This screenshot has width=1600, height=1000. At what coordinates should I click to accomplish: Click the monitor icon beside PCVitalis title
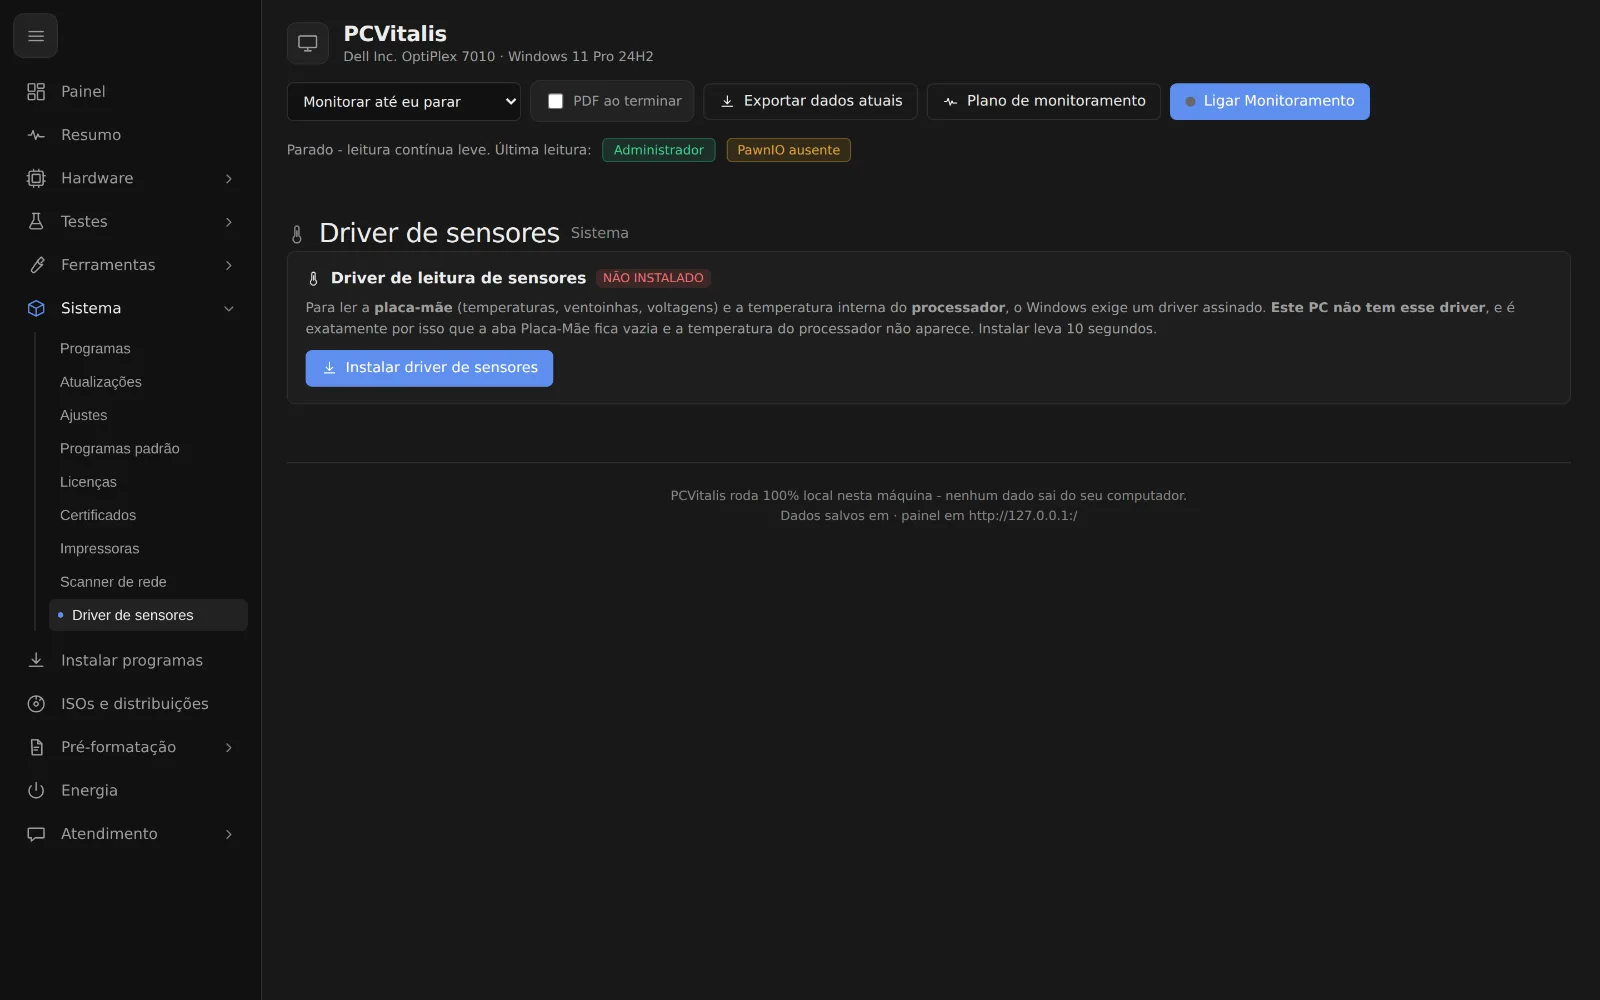point(308,43)
